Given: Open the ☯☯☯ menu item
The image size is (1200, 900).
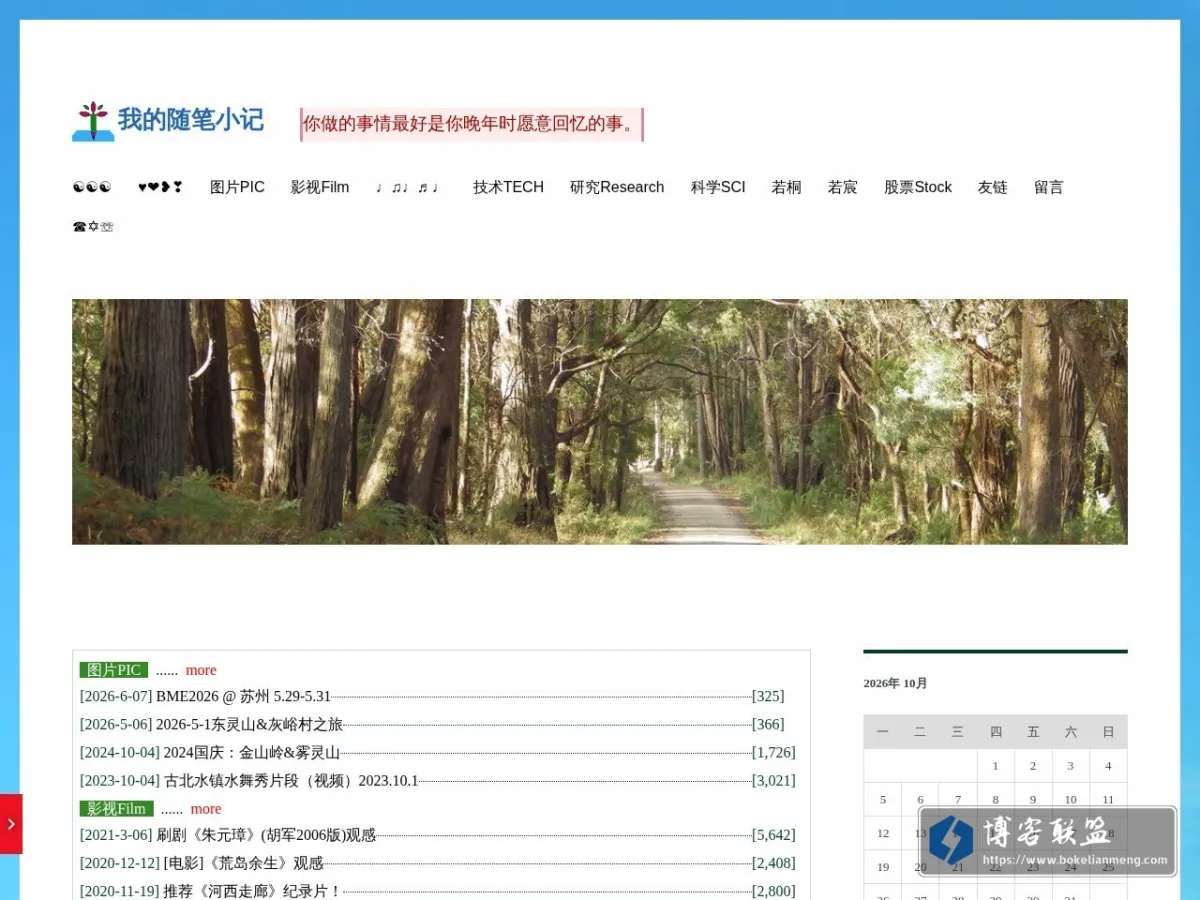Looking at the screenshot, I should [92, 187].
